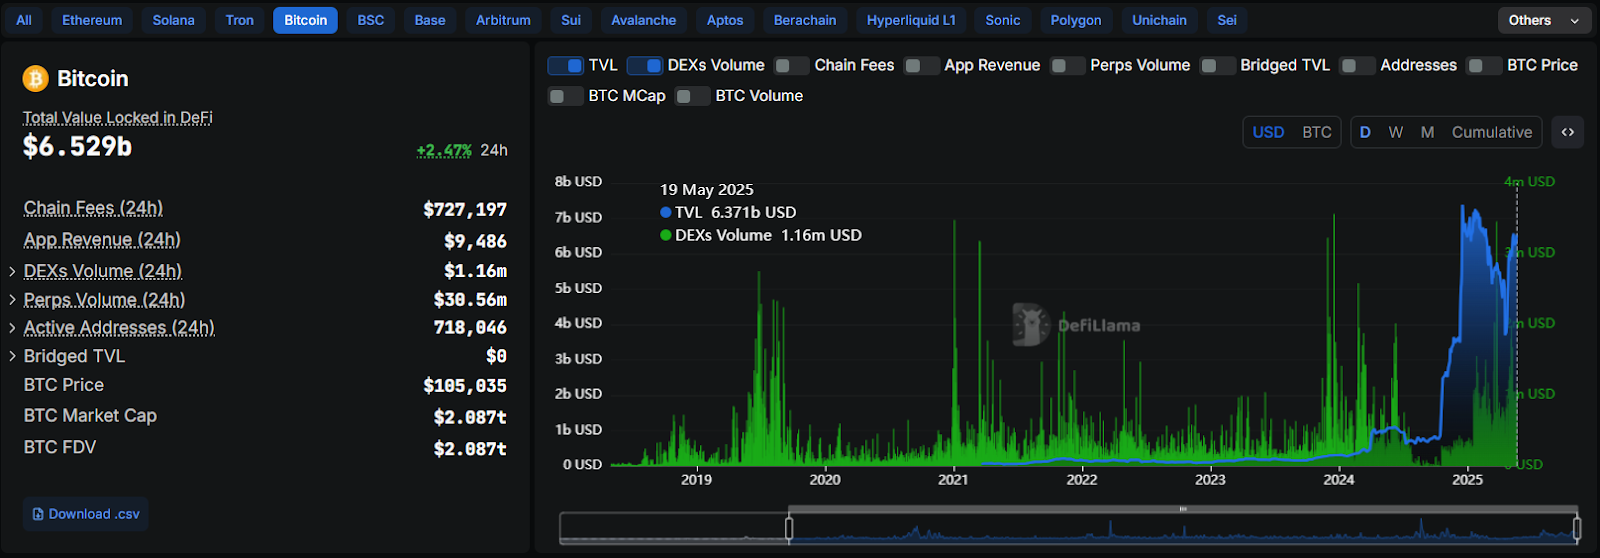Expand the Perps Volume (24h) row
Screen dimensions: 1600x558
click(12, 299)
